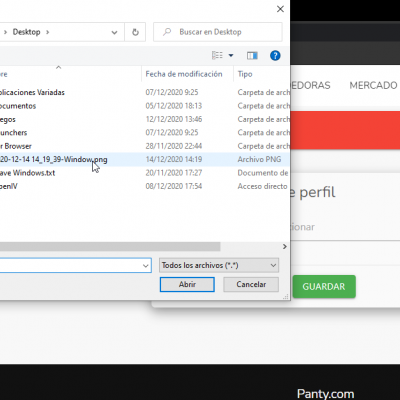Click the horizontal scrollbar right arrow
Screen dimensions: 400x400
pyautogui.click(x=284, y=246)
